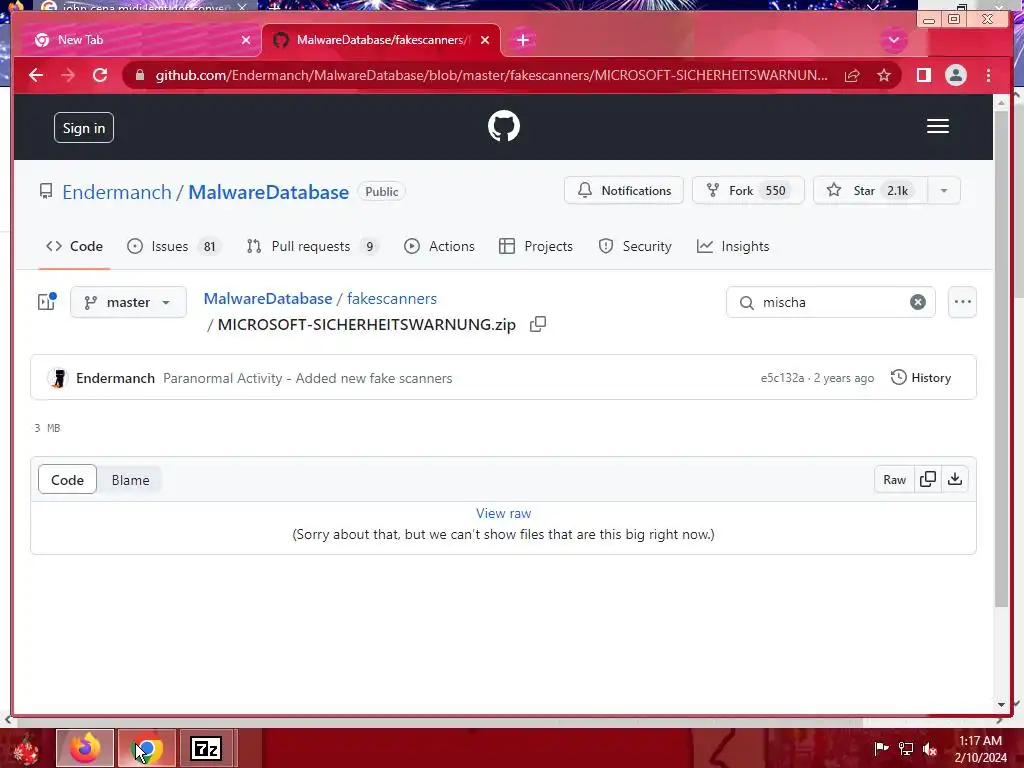Copy raw file contents icon
Viewport: 1024px width, 768px height.
[927, 479]
